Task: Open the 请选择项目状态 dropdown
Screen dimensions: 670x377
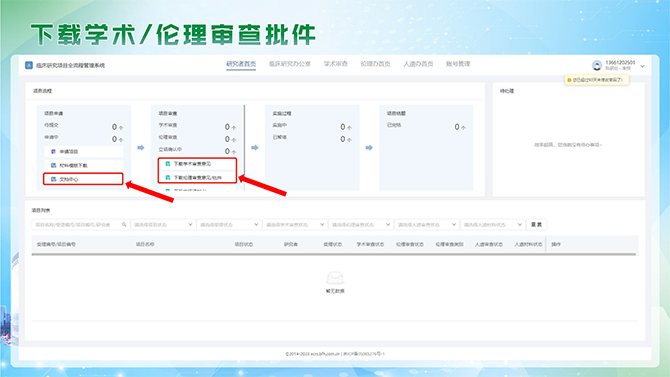Action: click(163, 224)
